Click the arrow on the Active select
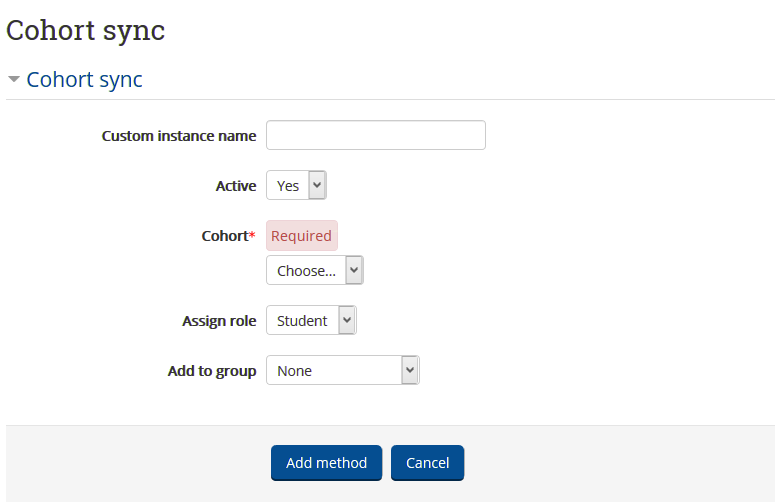Image resolution: width=775 pixels, height=502 pixels. coord(317,185)
